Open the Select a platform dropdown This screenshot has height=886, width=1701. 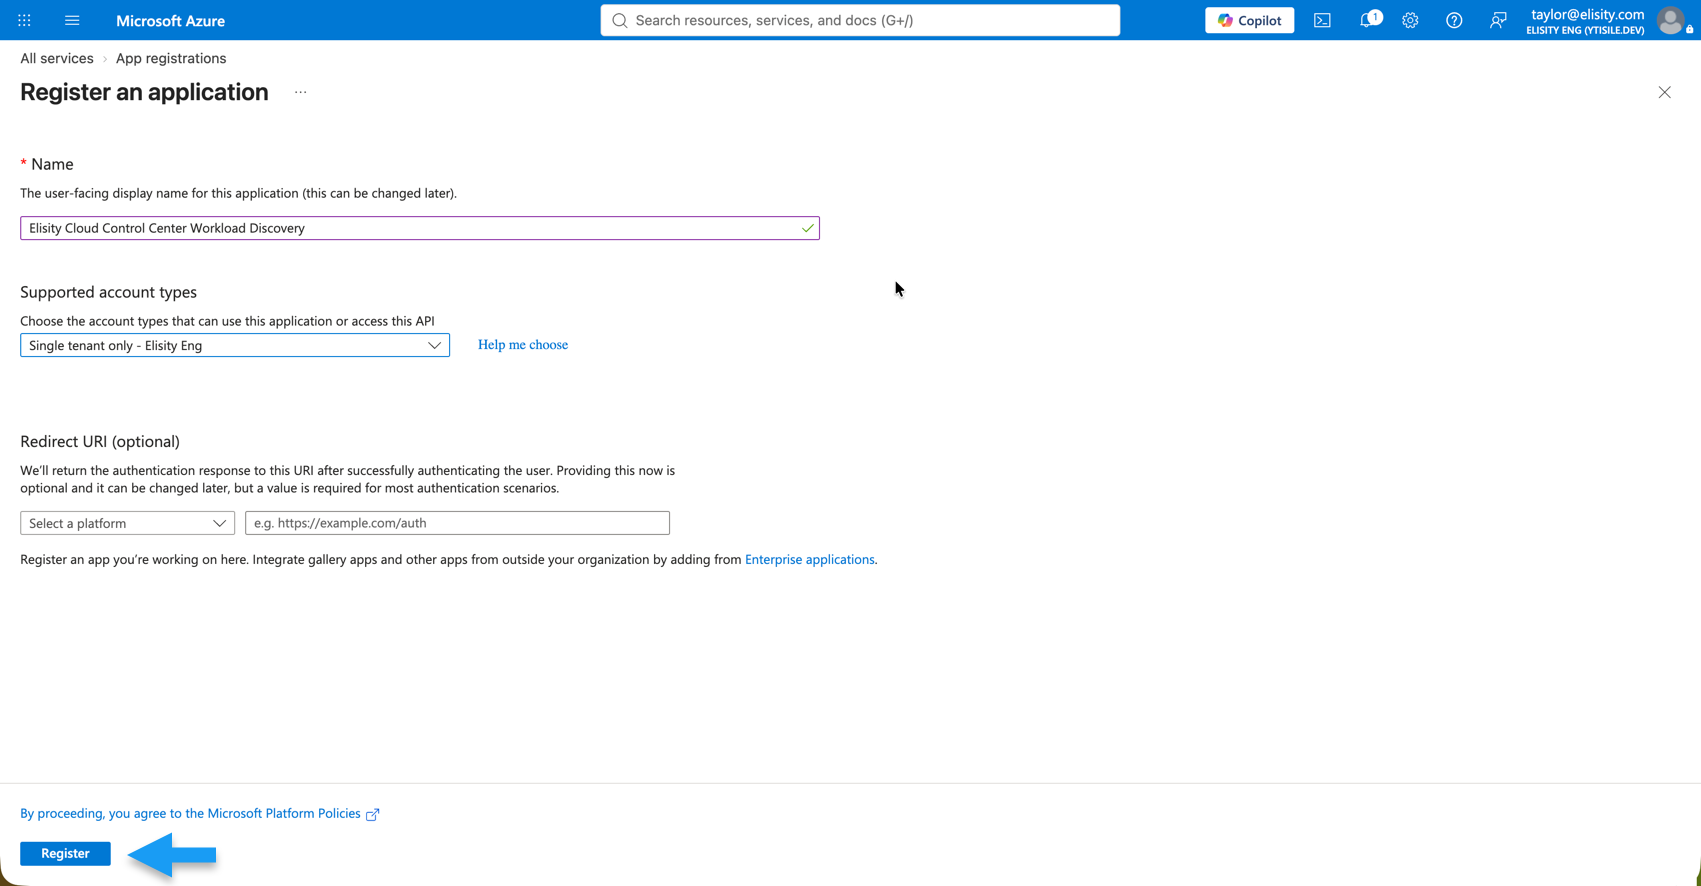point(127,523)
